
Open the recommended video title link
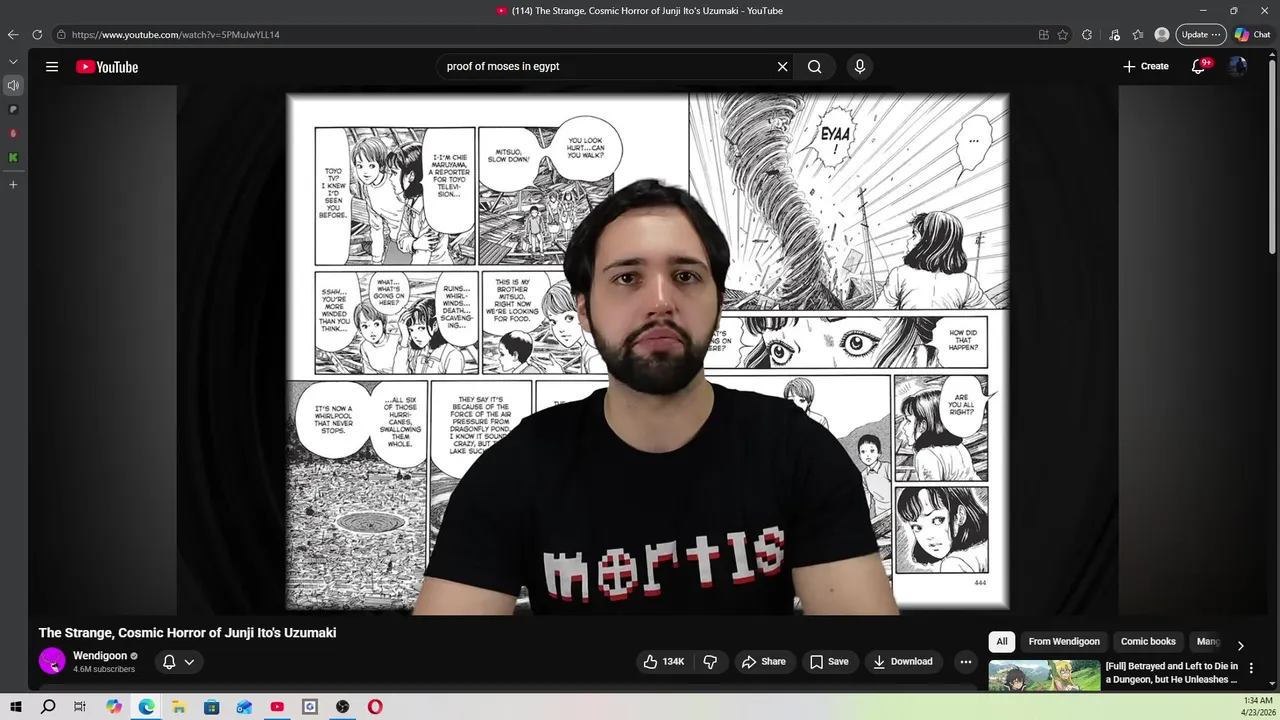tap(1172, 673)
